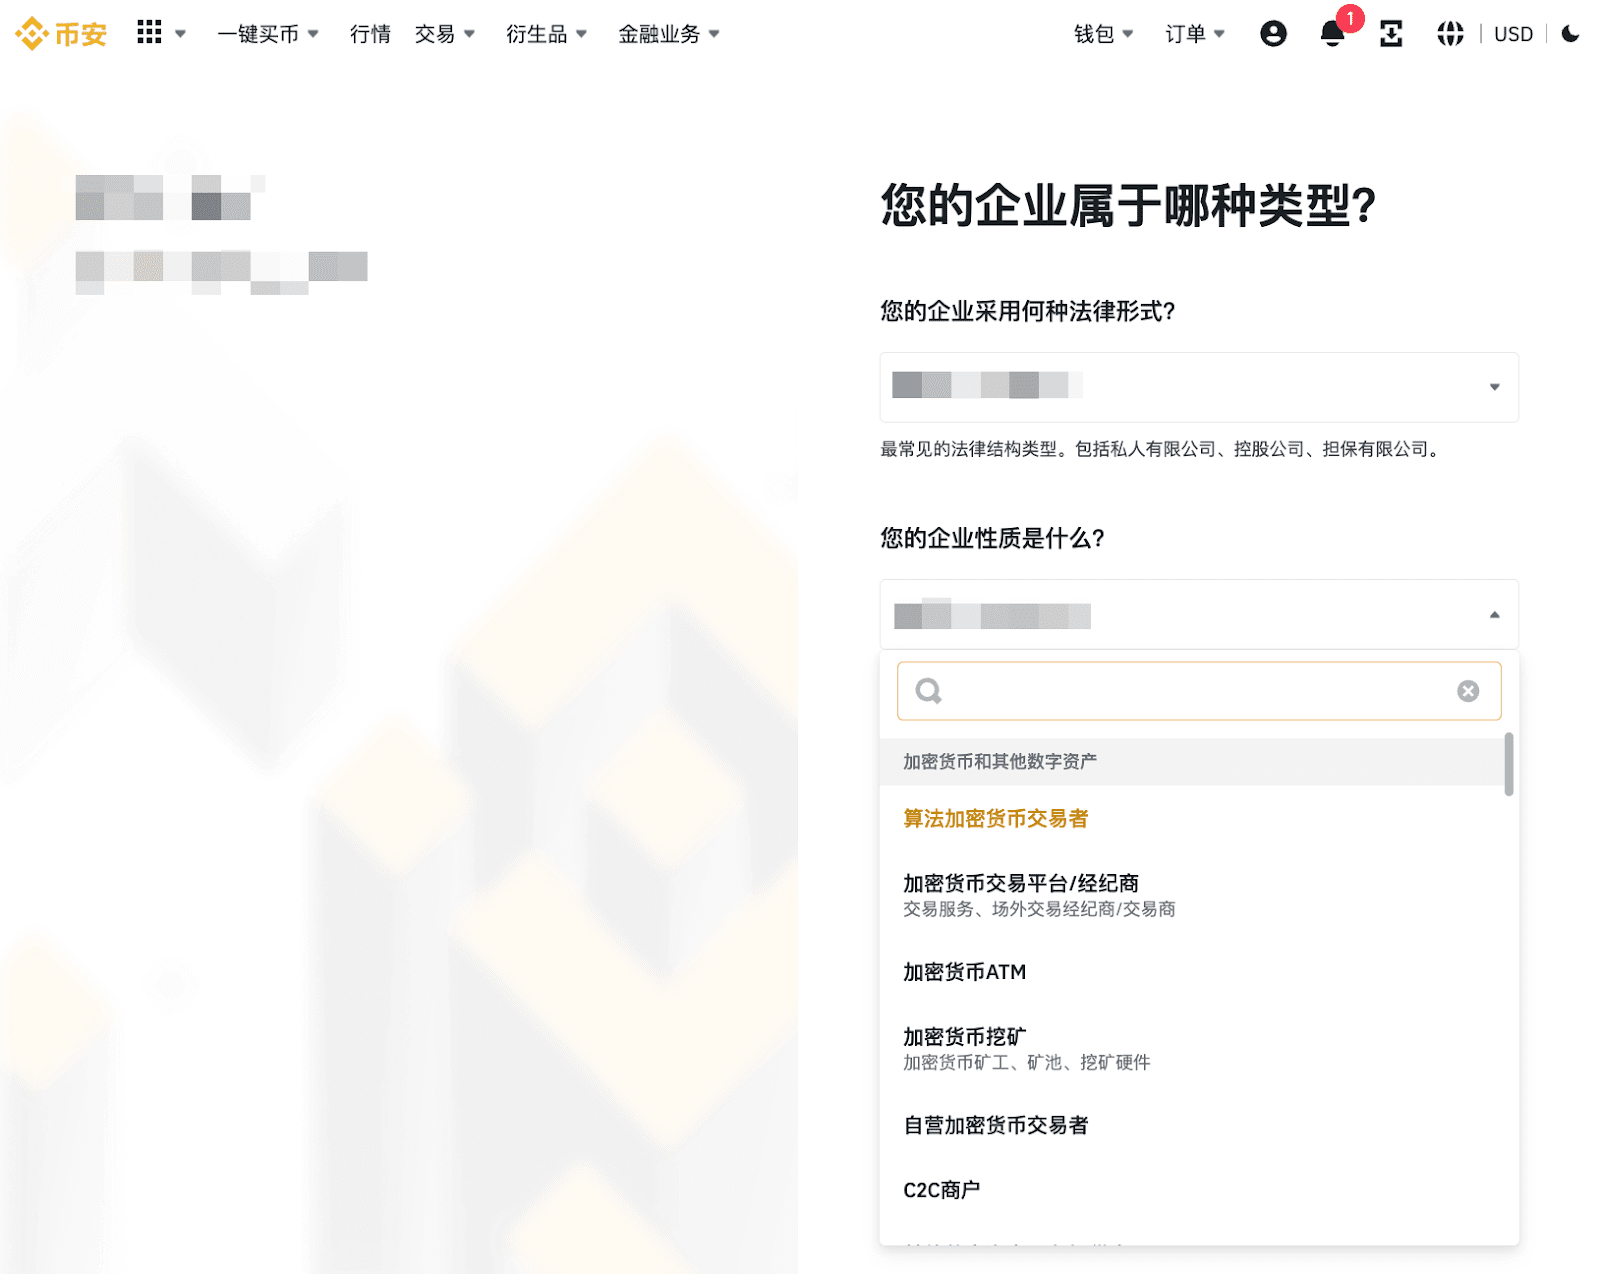
Task: Click the Binance logo in header
Action: (61, 34)
